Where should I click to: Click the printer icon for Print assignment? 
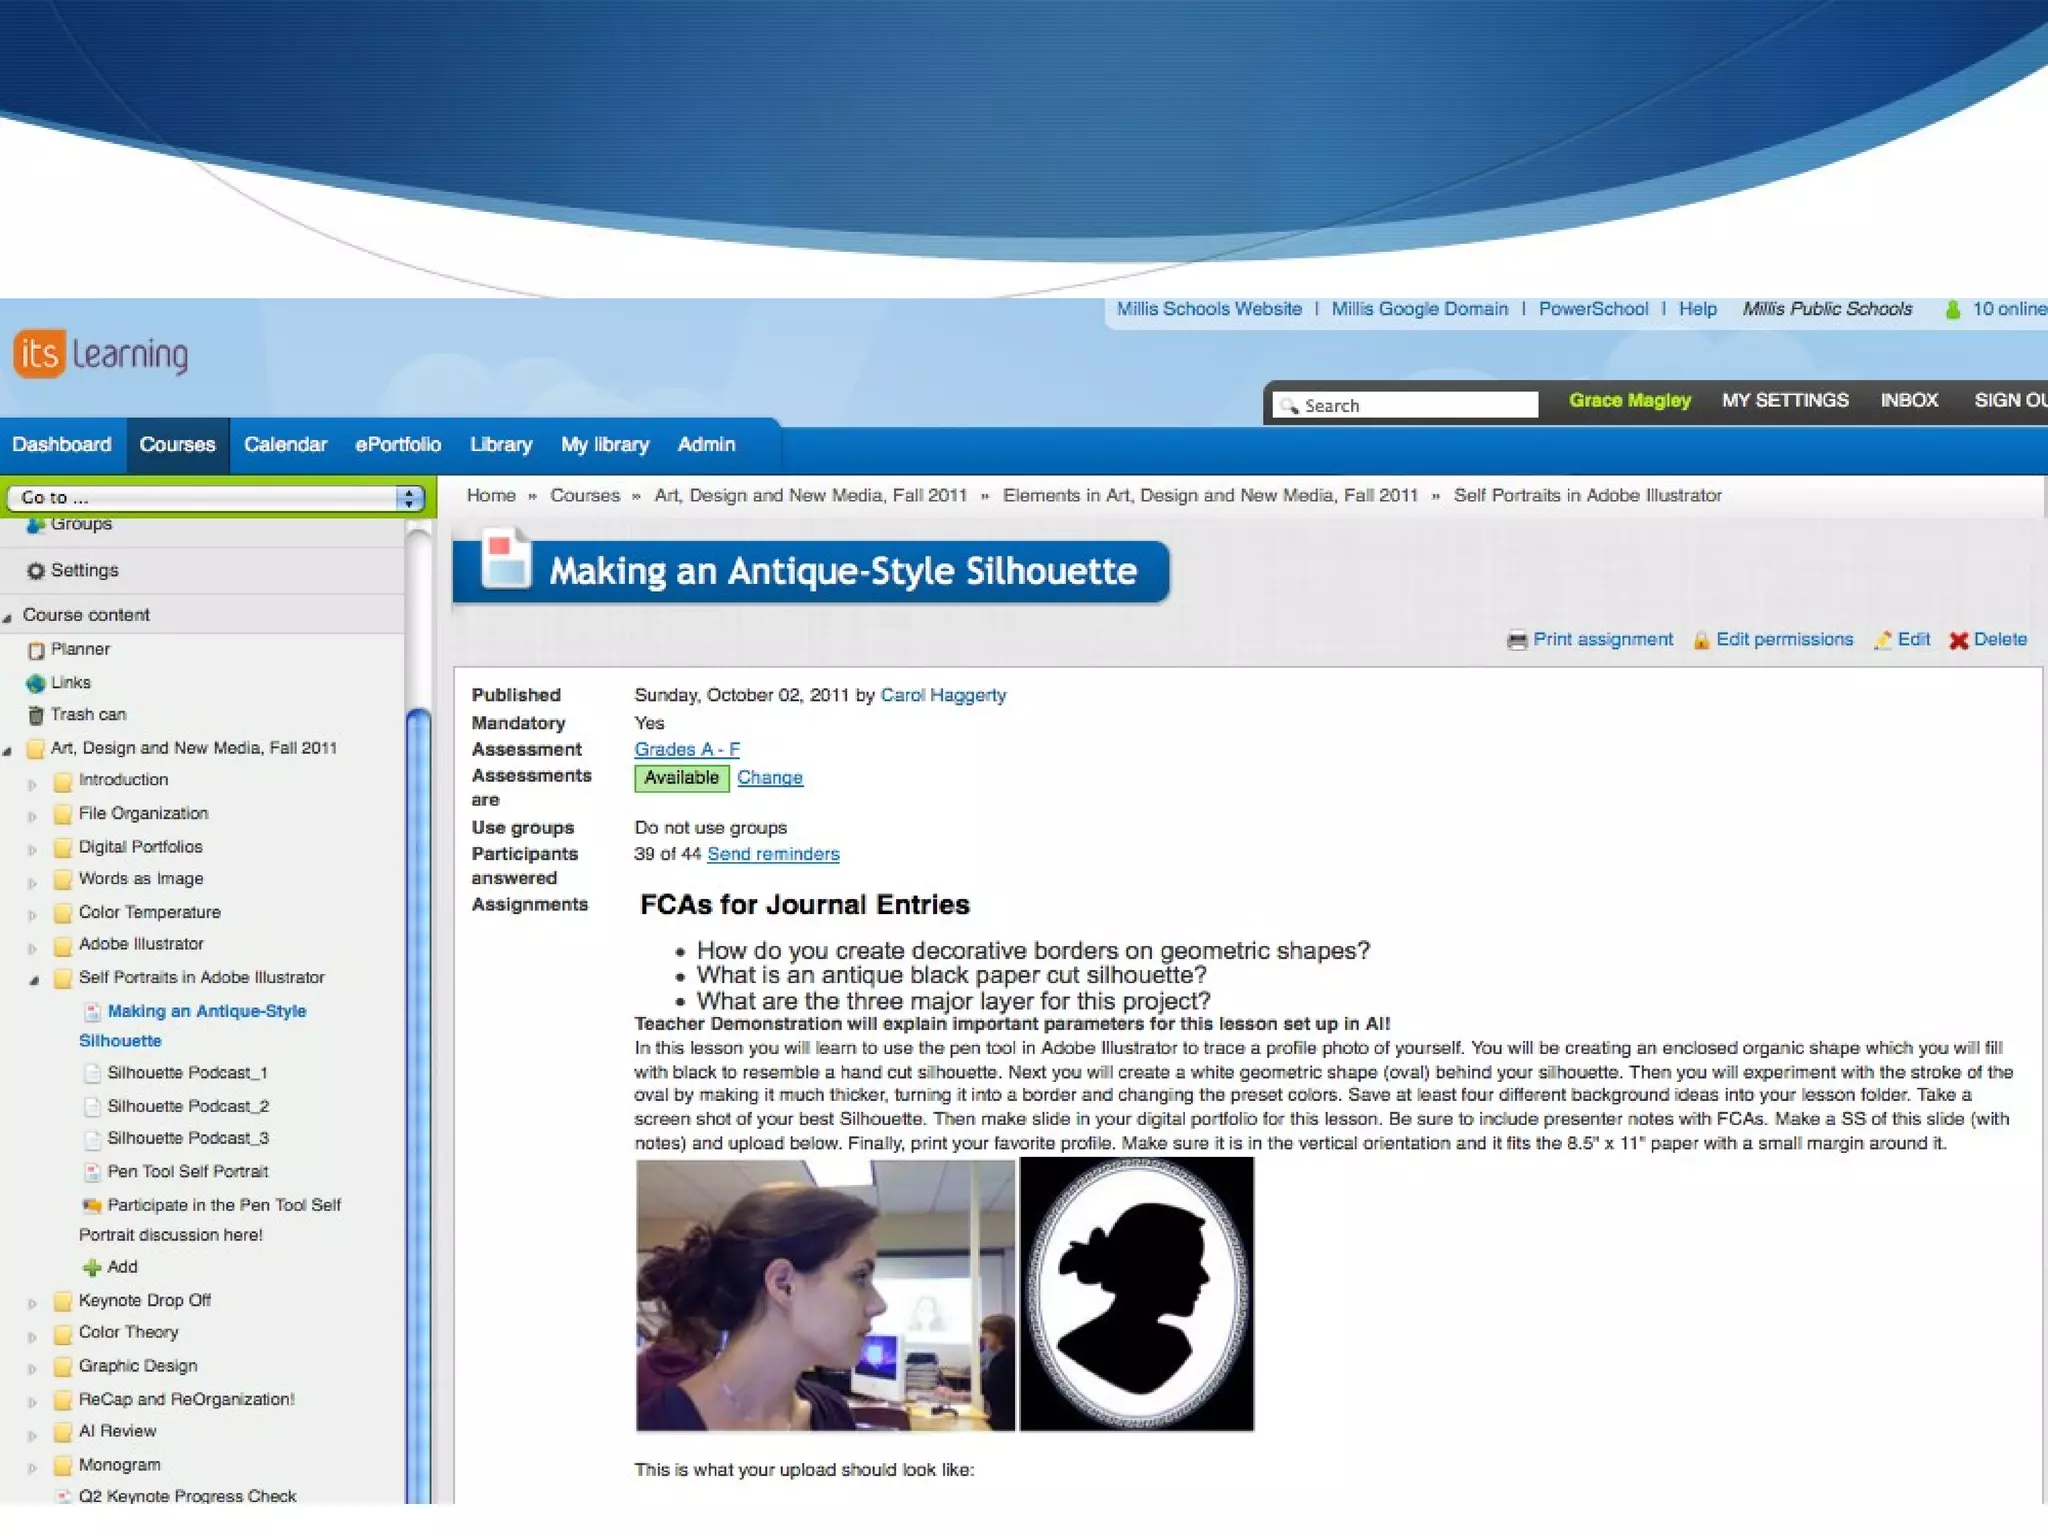pos(1517,641)
